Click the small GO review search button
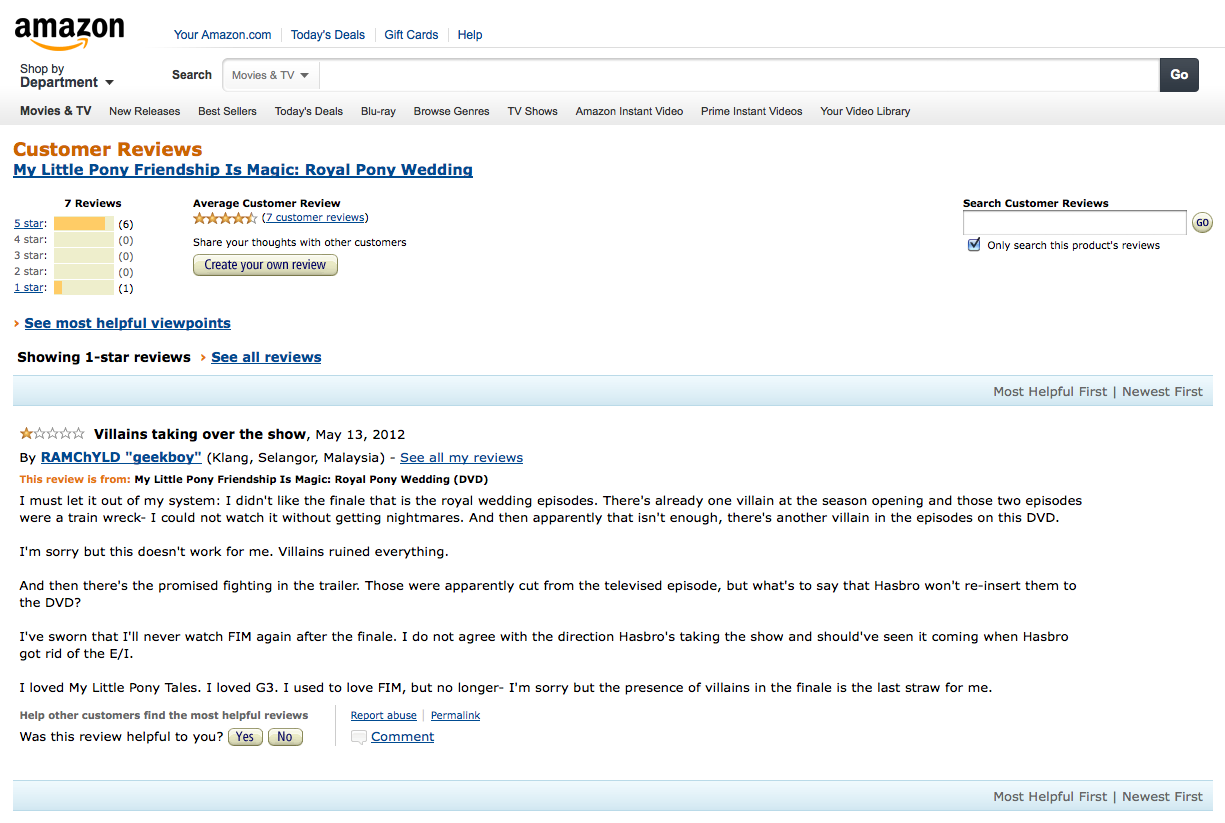The height and width of the screenshot is (823, 1225). tap(1202, 222)
